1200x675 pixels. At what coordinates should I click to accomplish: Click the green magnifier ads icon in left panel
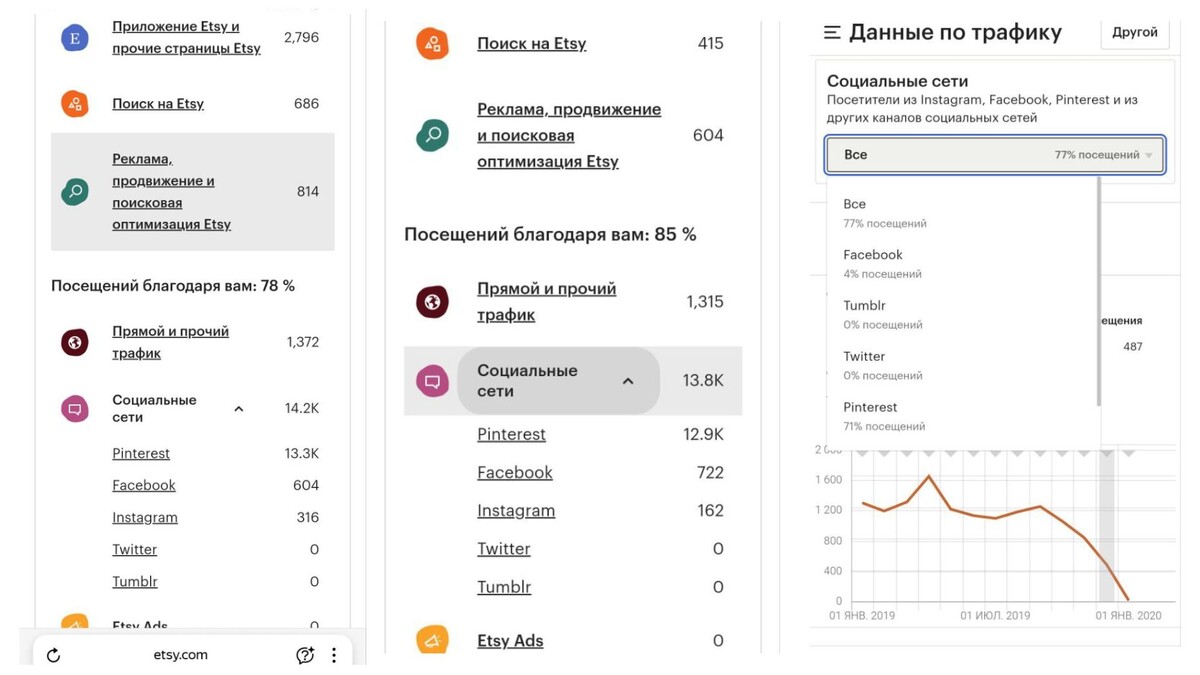(74, 192)
